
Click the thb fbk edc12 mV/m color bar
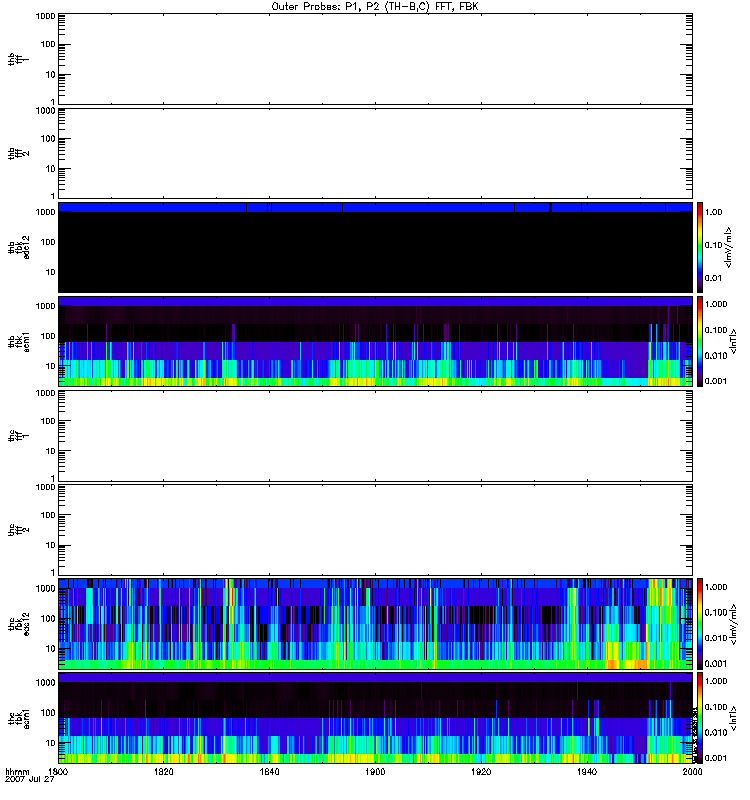pos(701,246)
